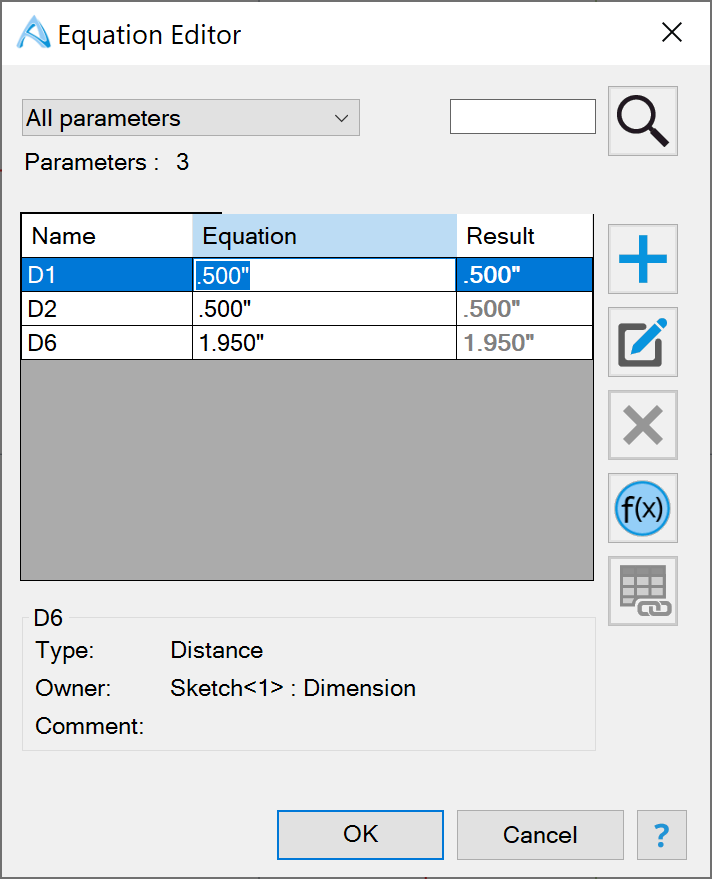Click D1 result cell .500"
The height and width of the screenshot is (879, 712).
[x=525, y=275]
